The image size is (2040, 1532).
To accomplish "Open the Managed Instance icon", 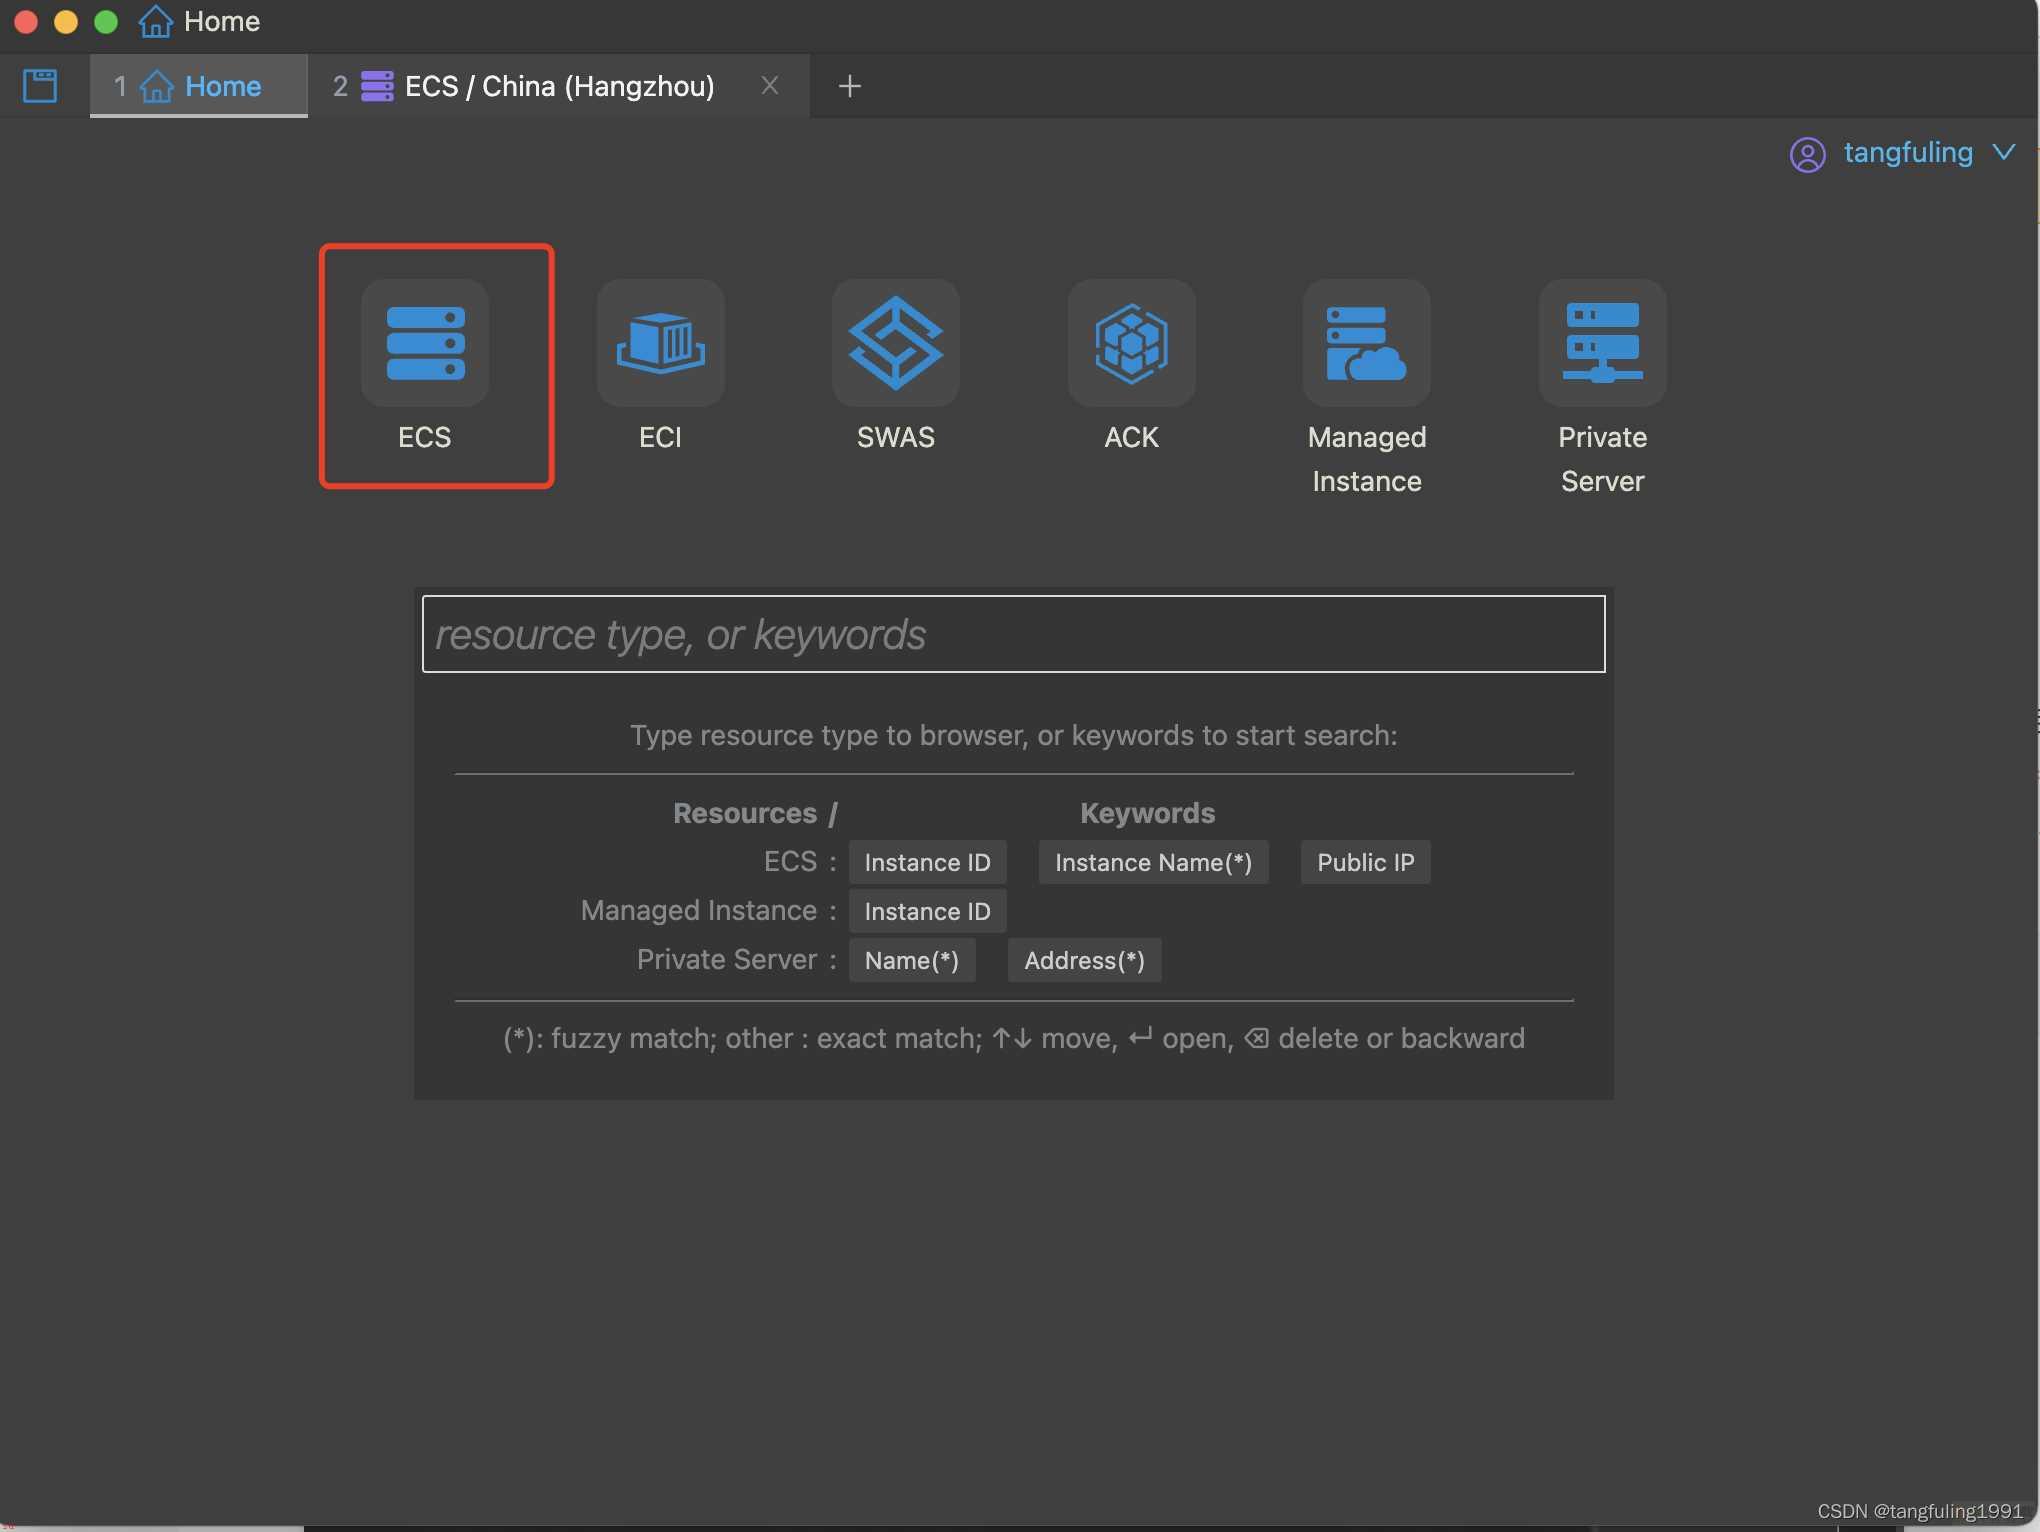I will [1367, 343].
